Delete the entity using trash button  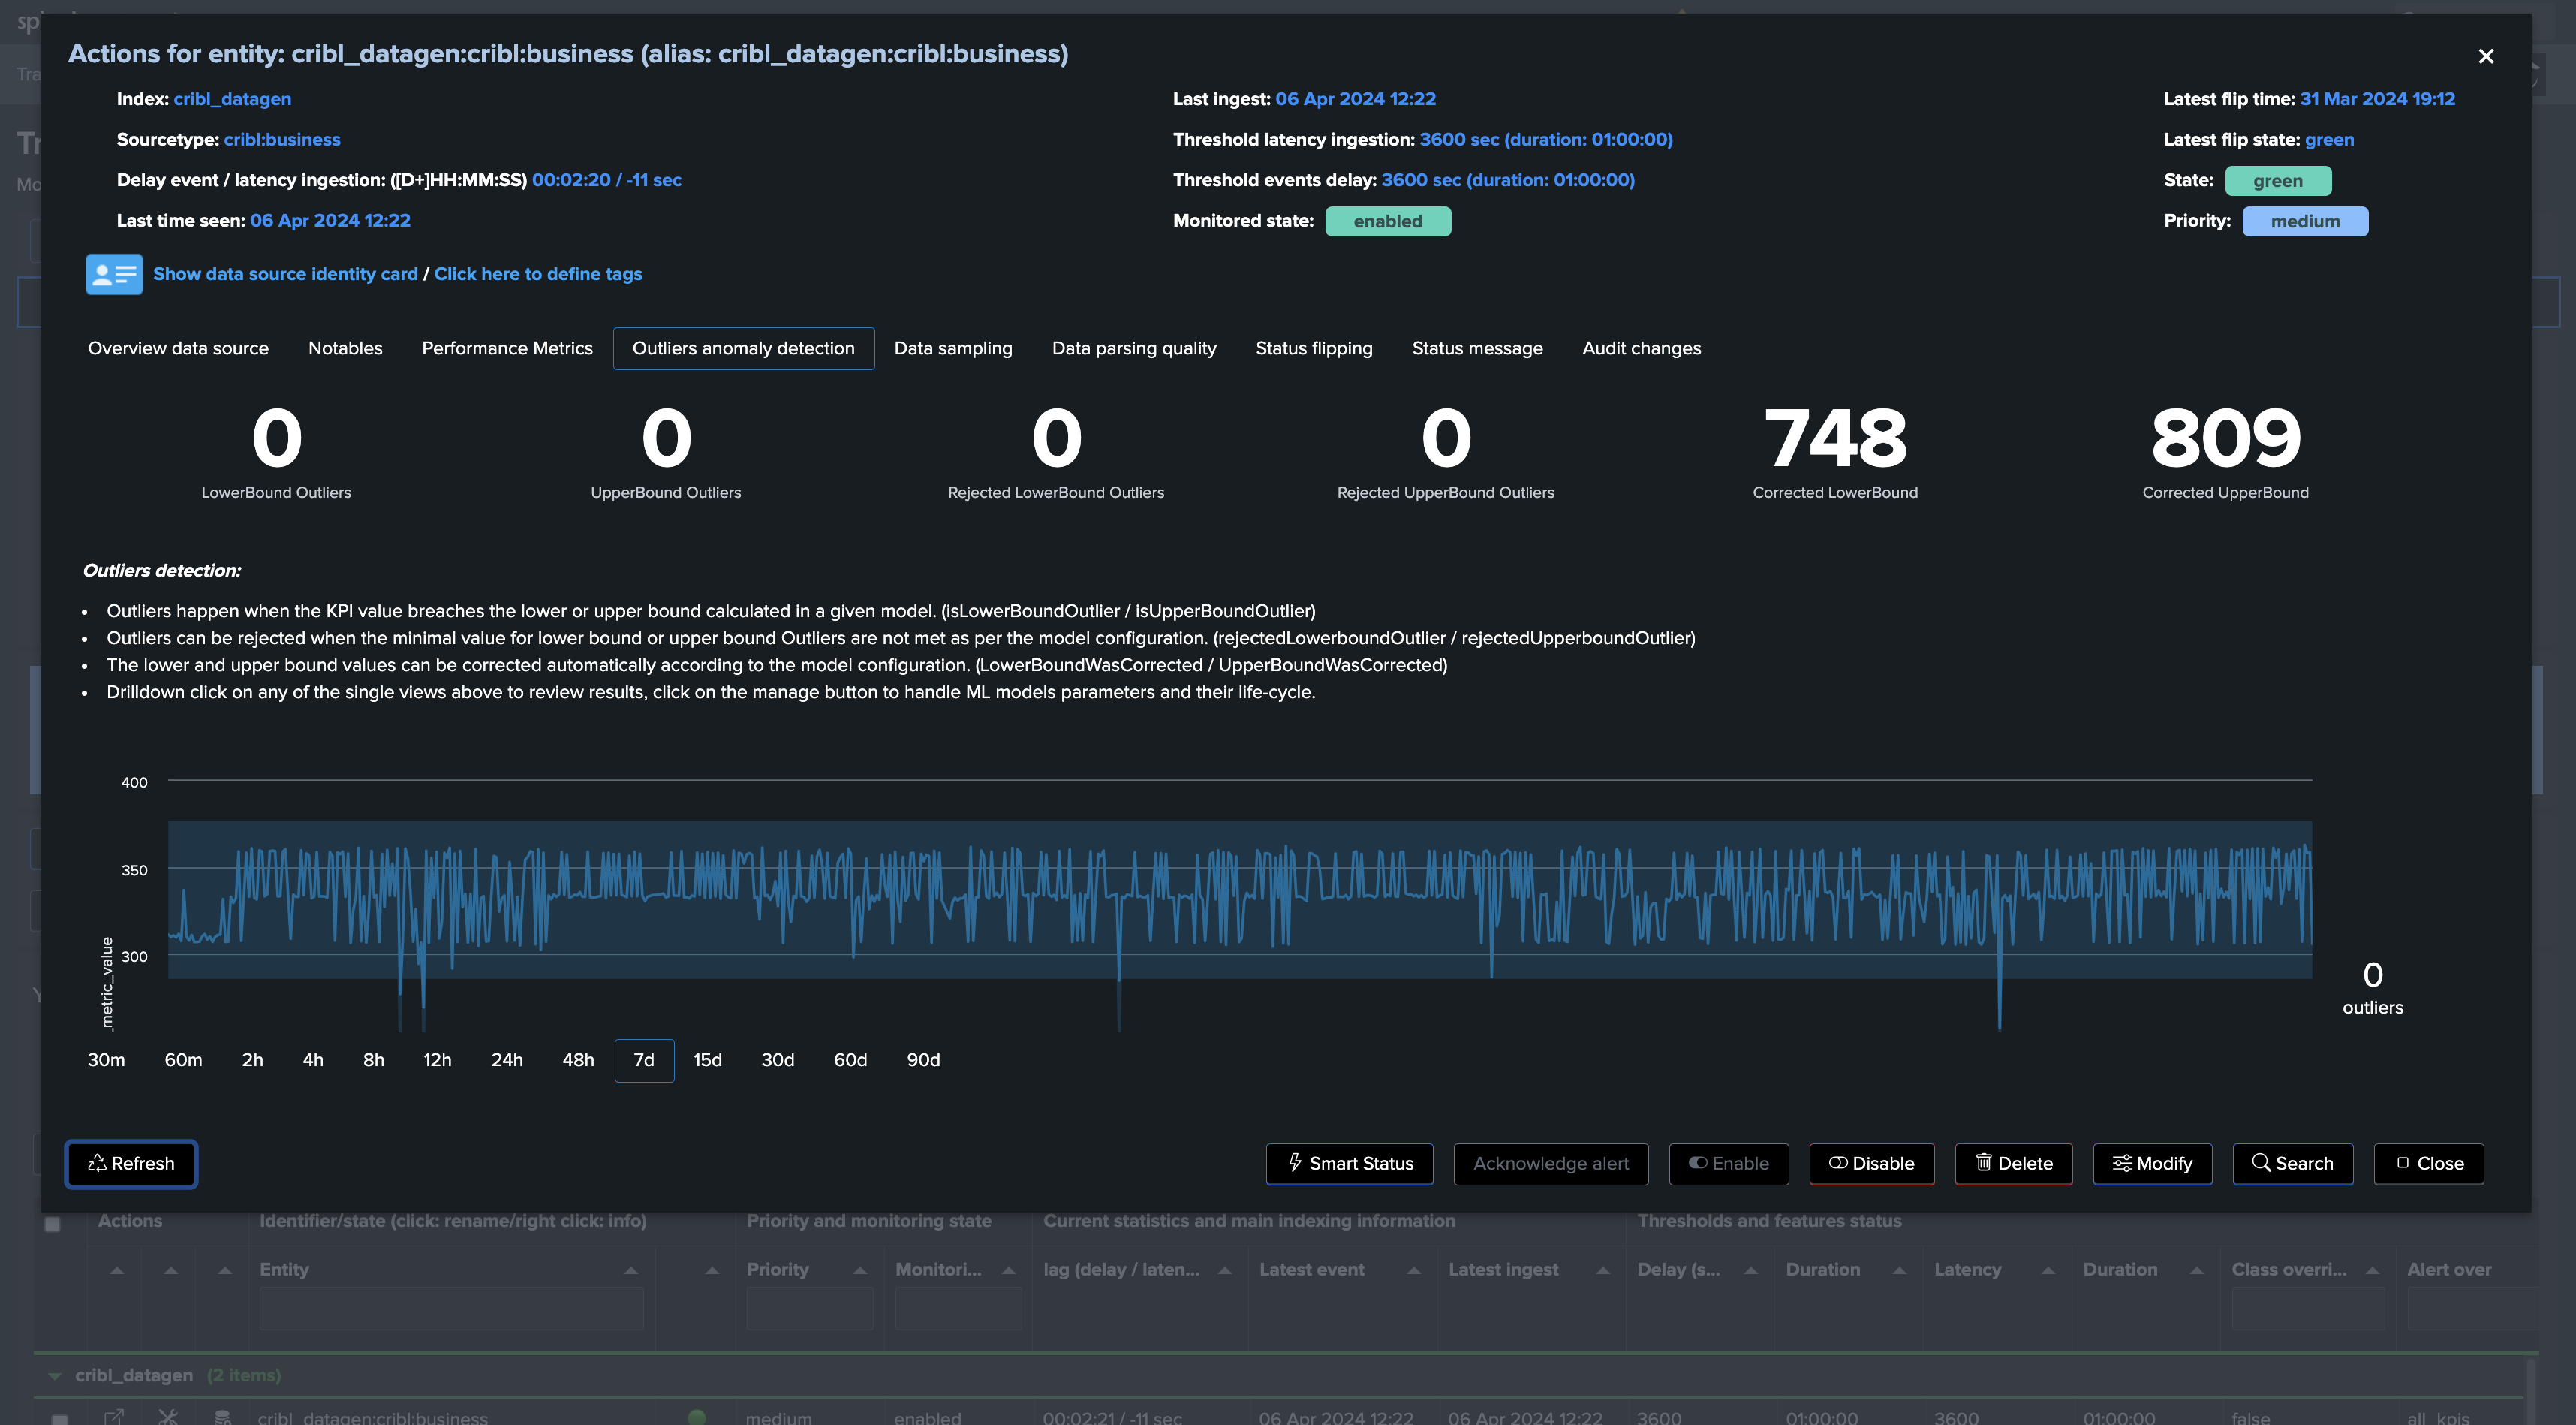2014,1164
